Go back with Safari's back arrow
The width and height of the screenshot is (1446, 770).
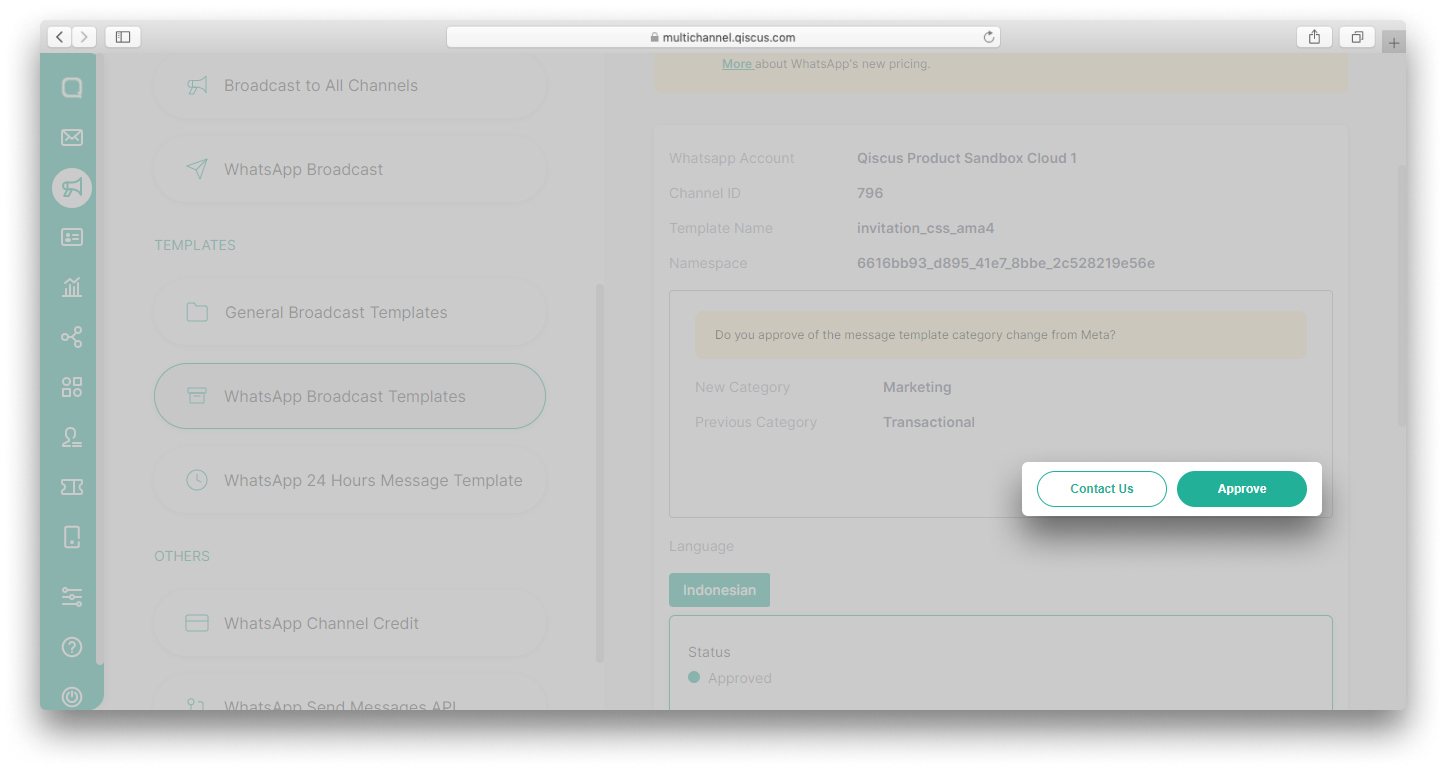click(x=59, y=37)
